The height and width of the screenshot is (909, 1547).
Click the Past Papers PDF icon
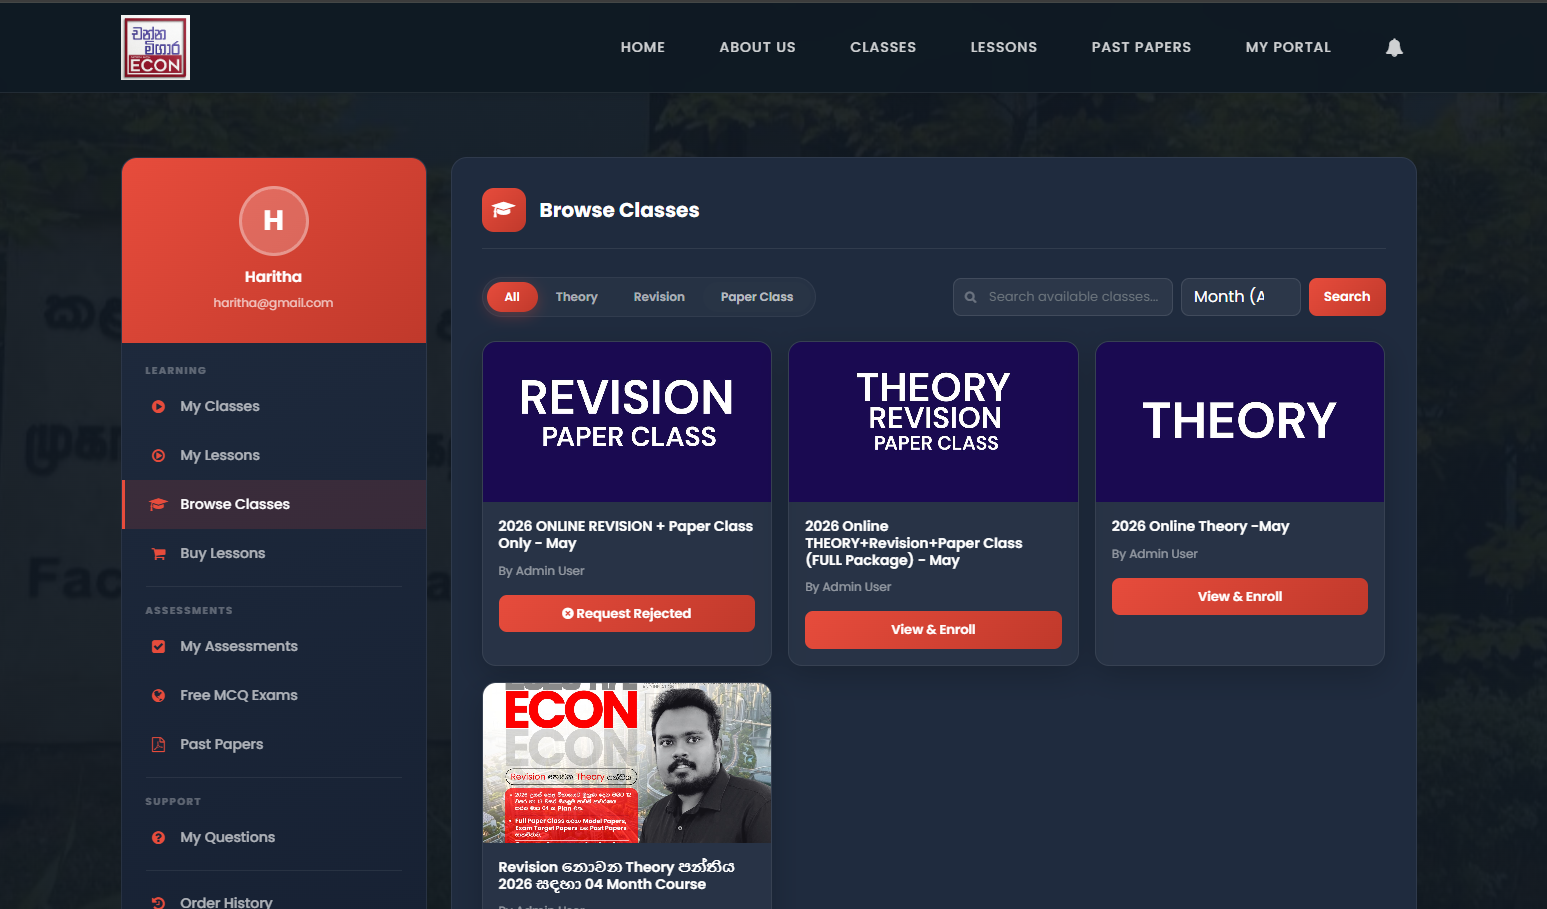(158, 745)
